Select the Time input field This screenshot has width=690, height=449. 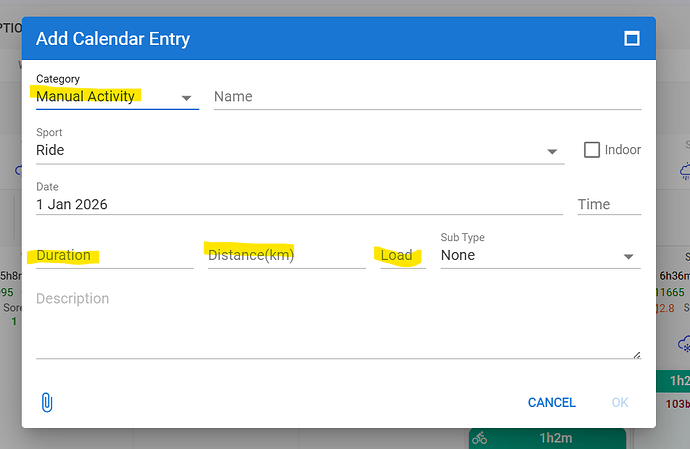coord(608,204)
